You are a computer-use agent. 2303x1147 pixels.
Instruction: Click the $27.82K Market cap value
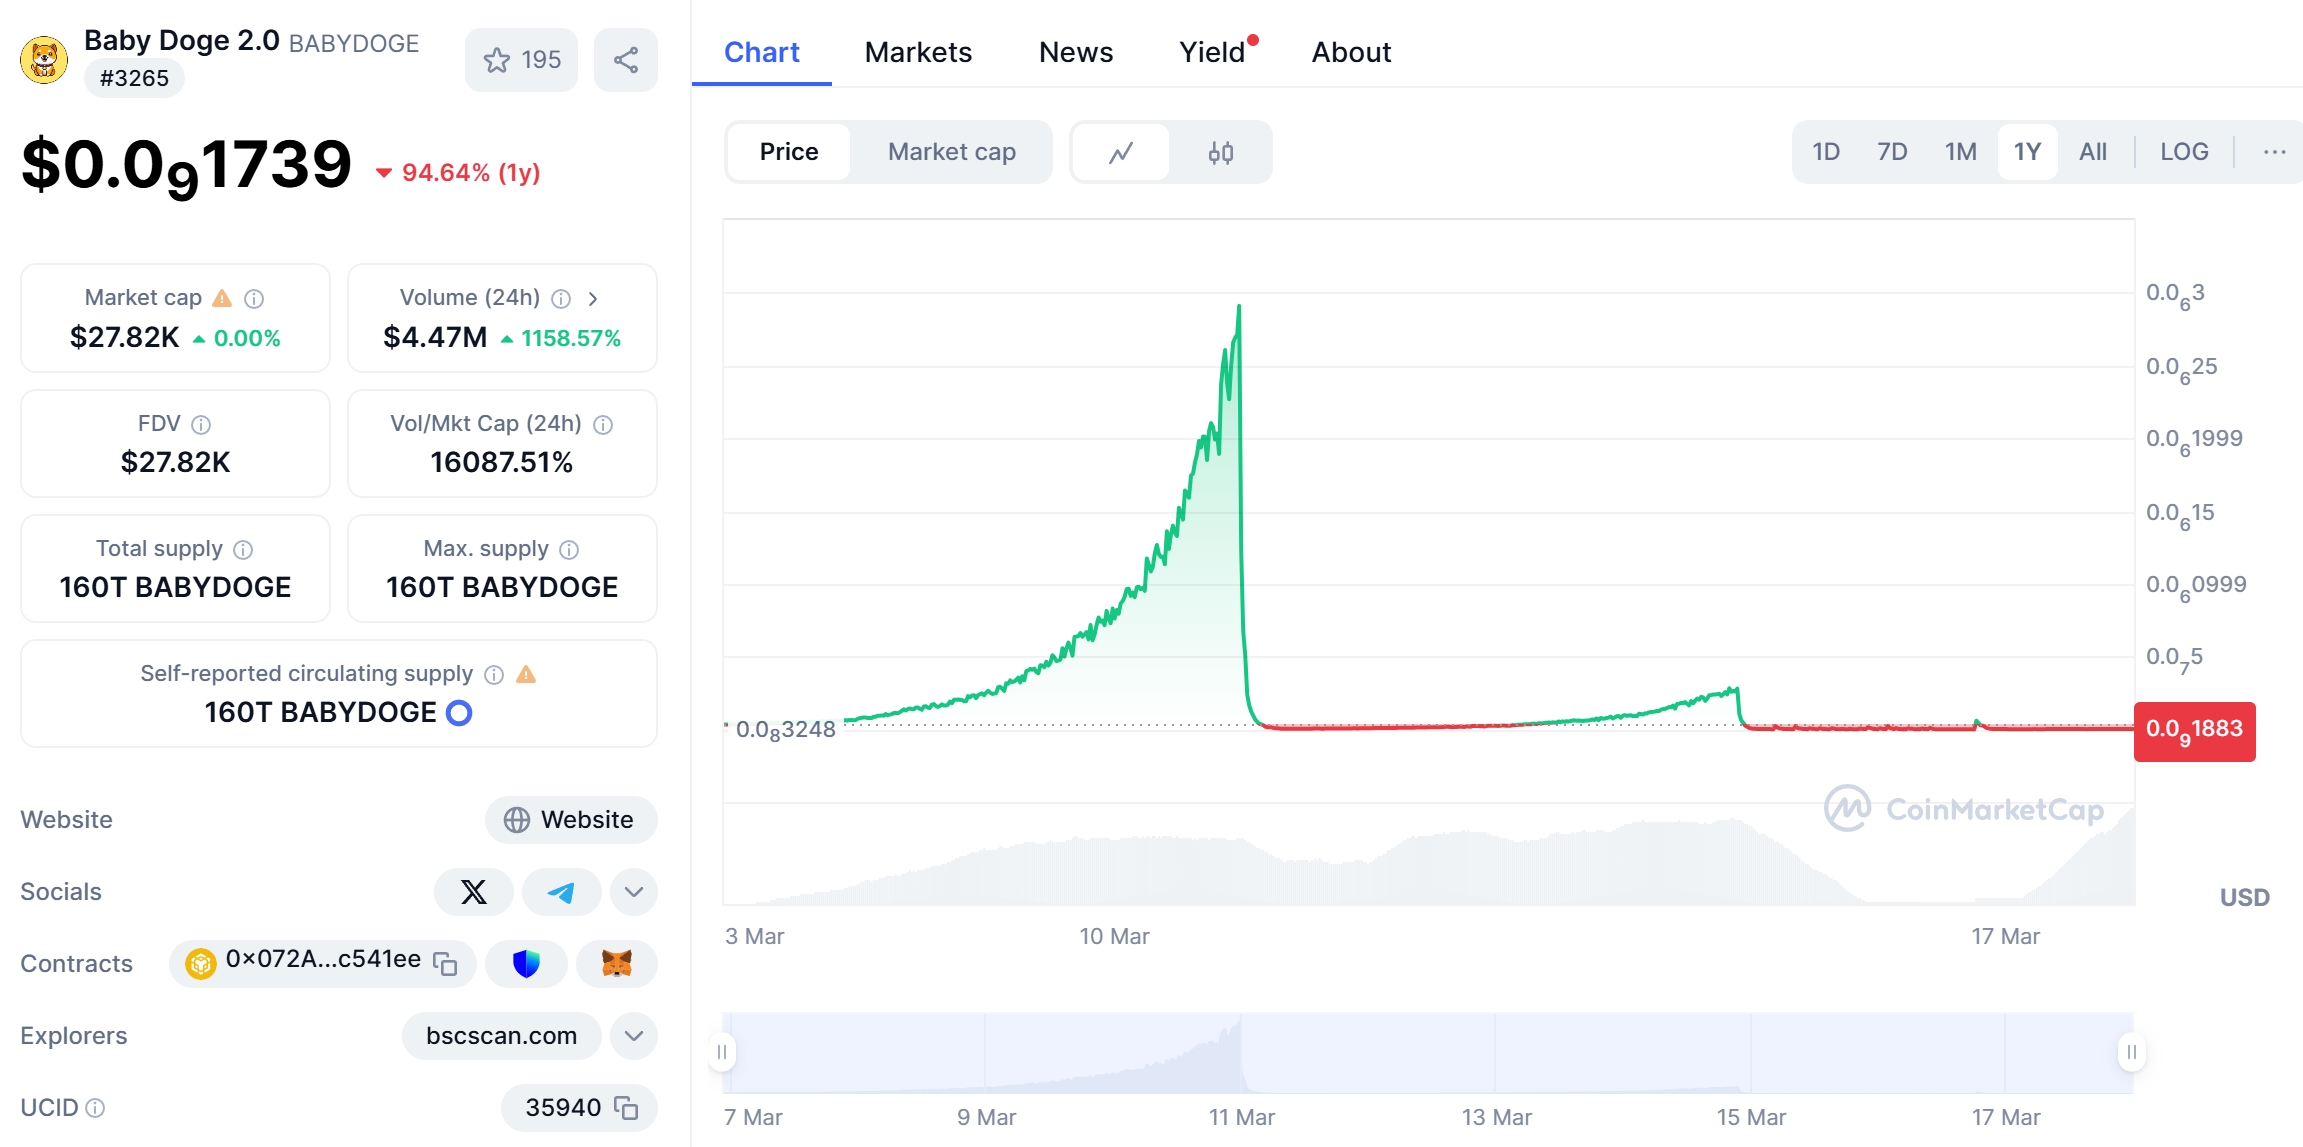point(125,338)
